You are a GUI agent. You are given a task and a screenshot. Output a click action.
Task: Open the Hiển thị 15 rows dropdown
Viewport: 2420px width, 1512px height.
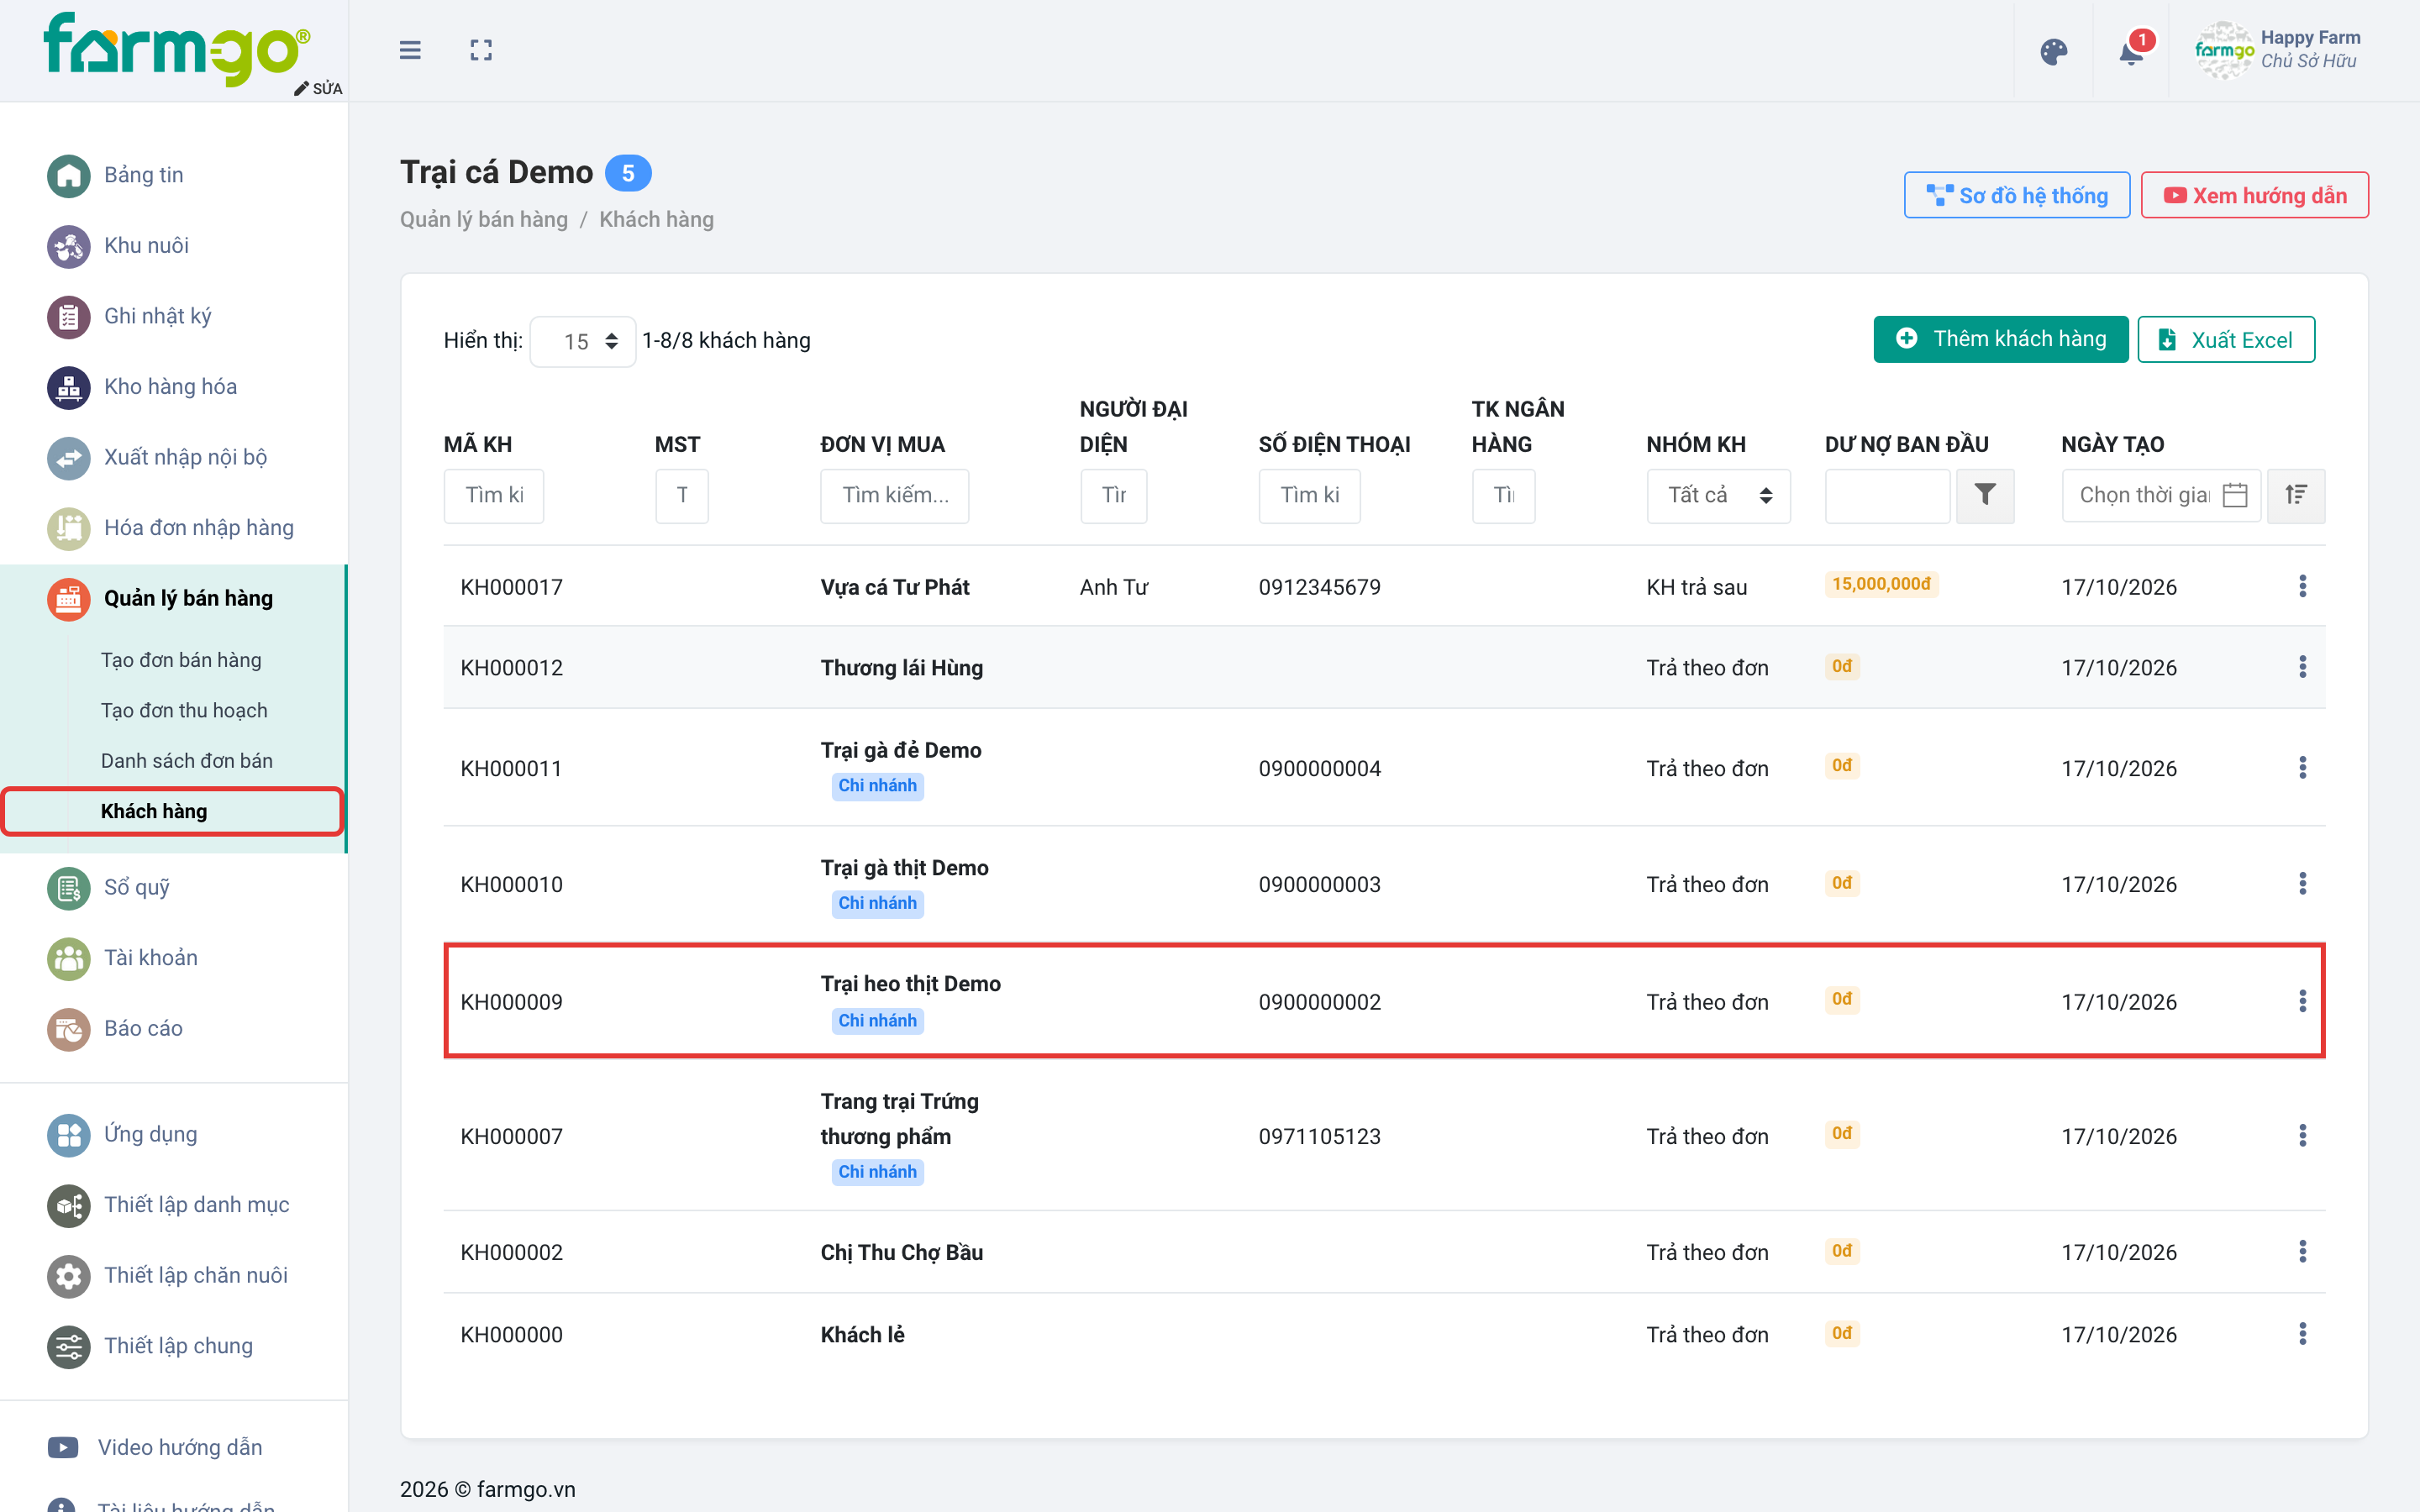[x=583, y=341]
